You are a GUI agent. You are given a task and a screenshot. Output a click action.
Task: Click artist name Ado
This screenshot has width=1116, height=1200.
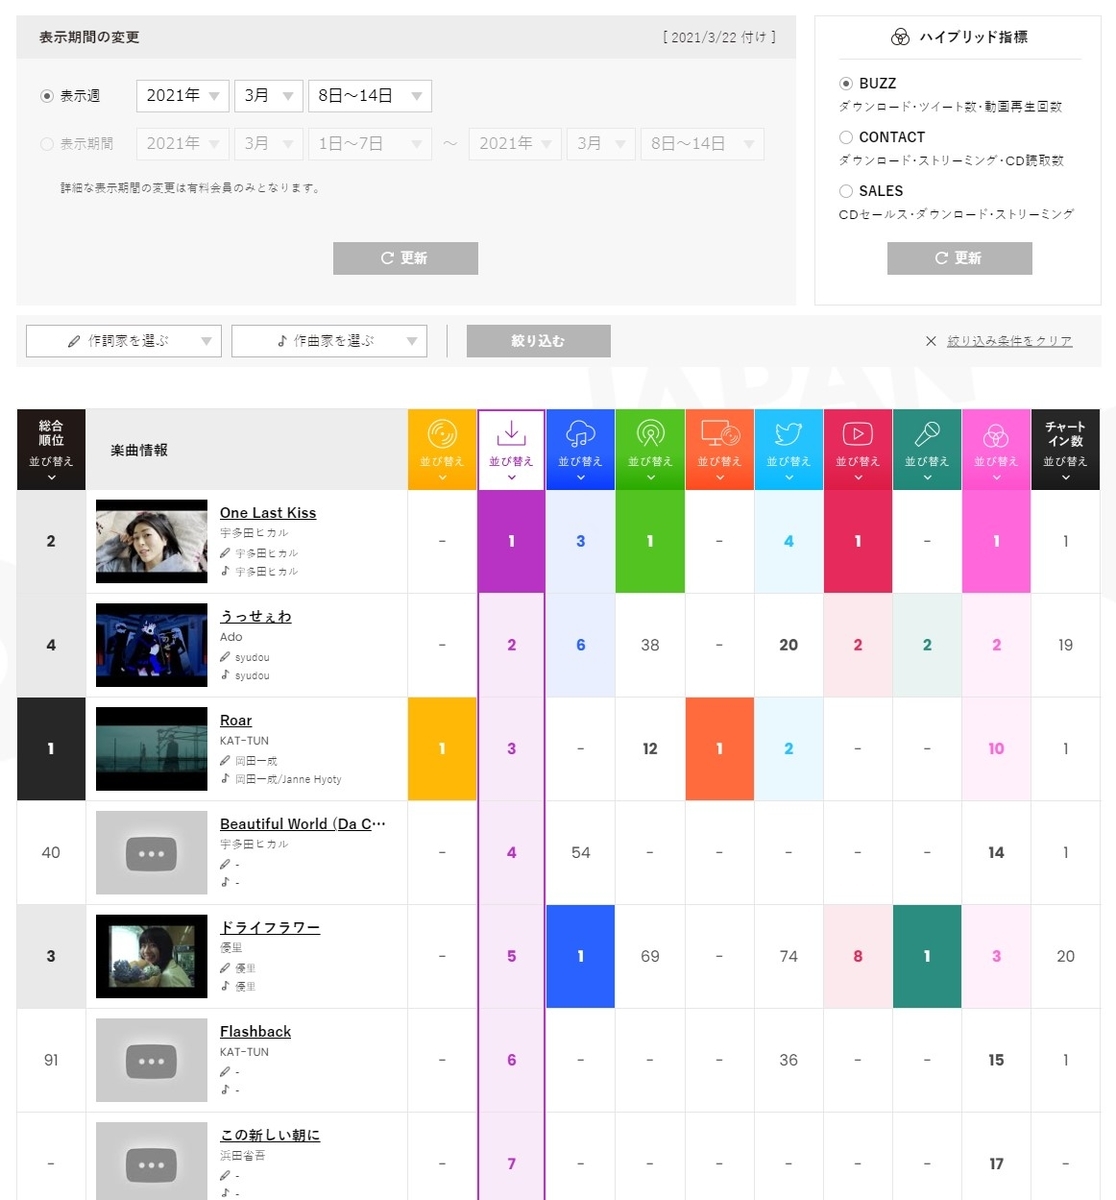[231, 637]
